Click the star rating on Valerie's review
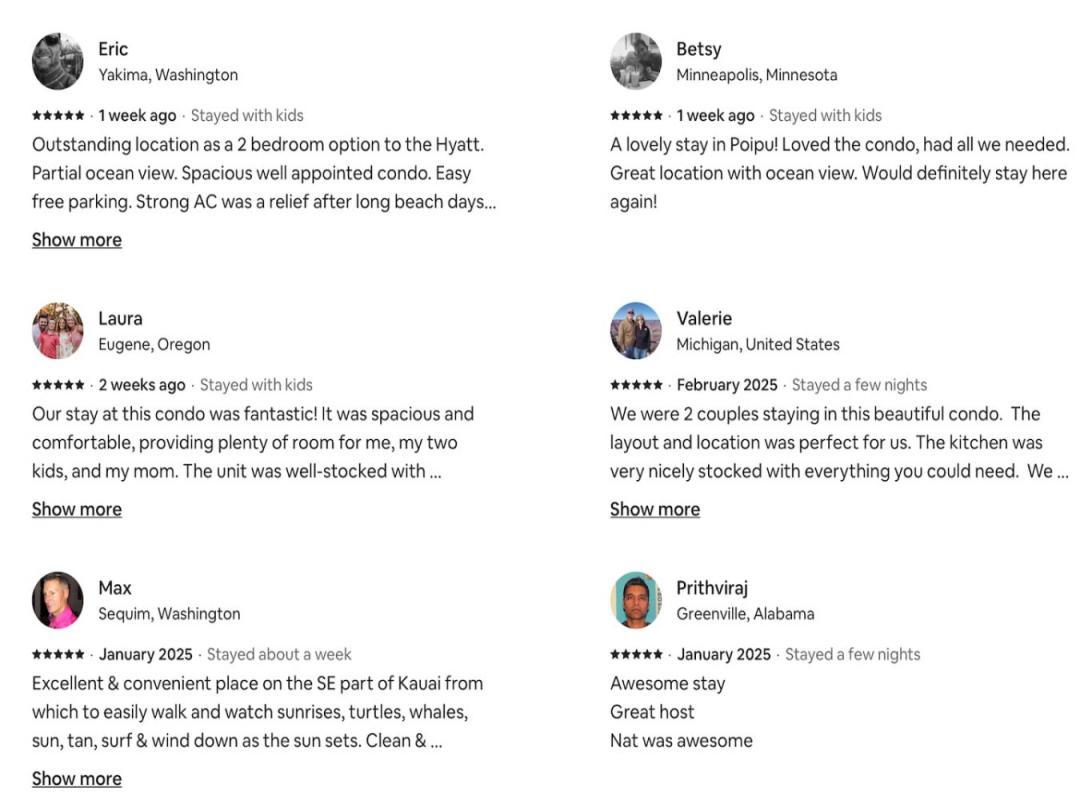The width and height of the screenshot is (1080, 800). pos(636,385)
